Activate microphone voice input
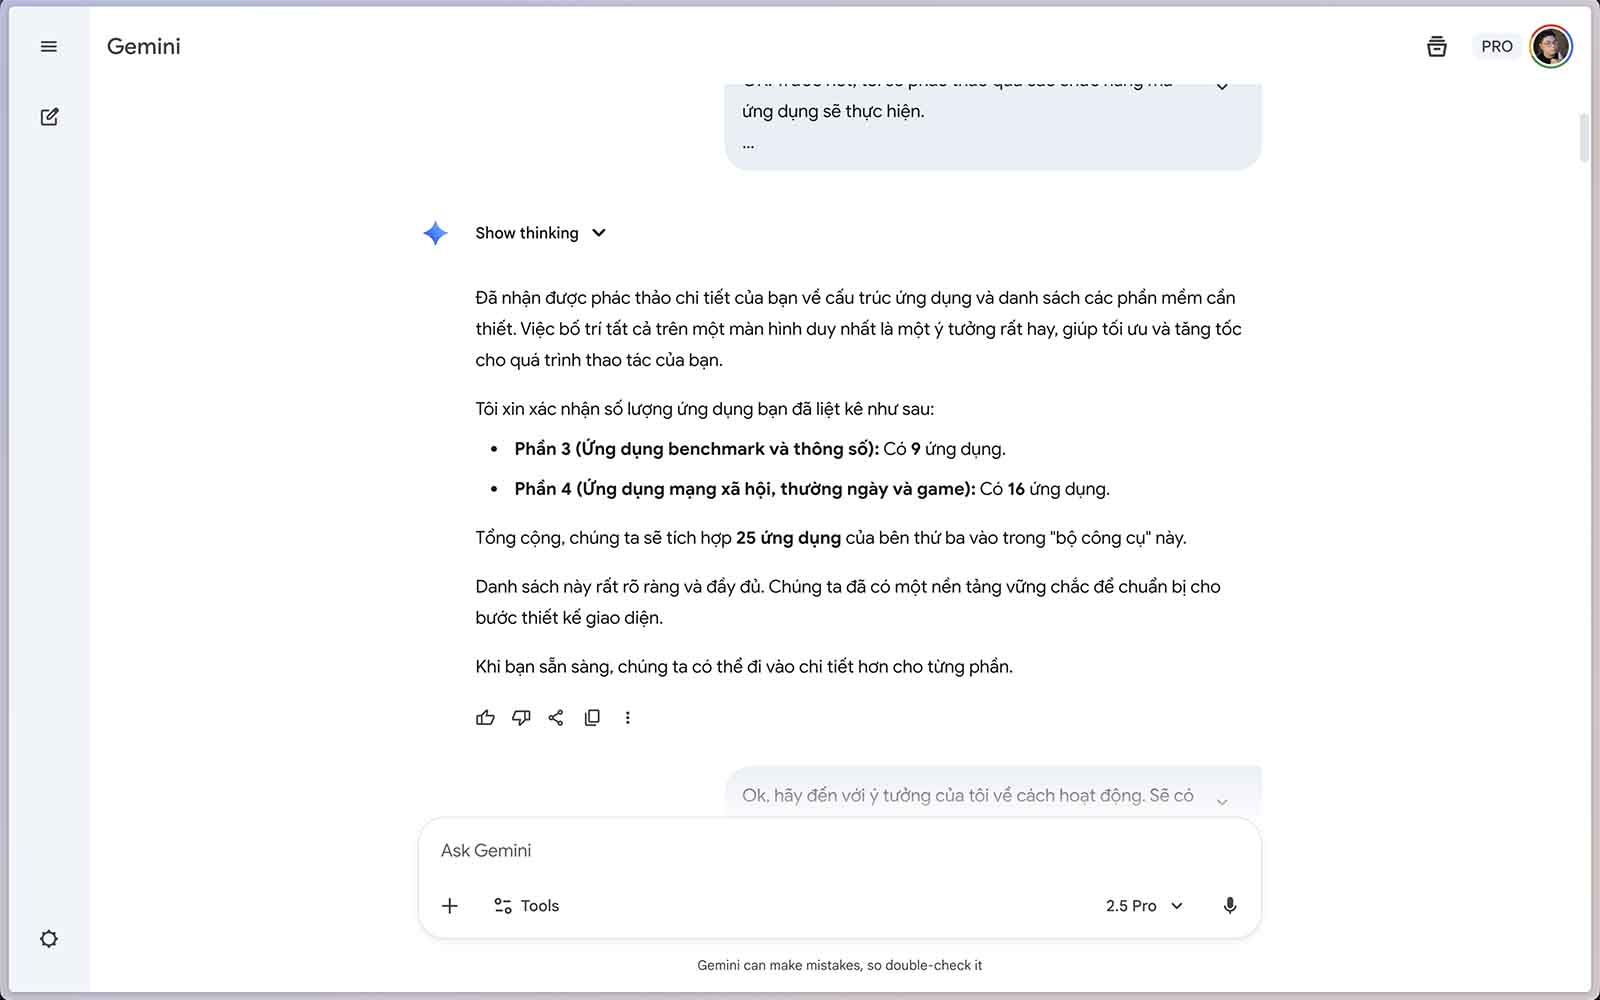This screenshot has width=1600, height=1000. pos(1229,906)
